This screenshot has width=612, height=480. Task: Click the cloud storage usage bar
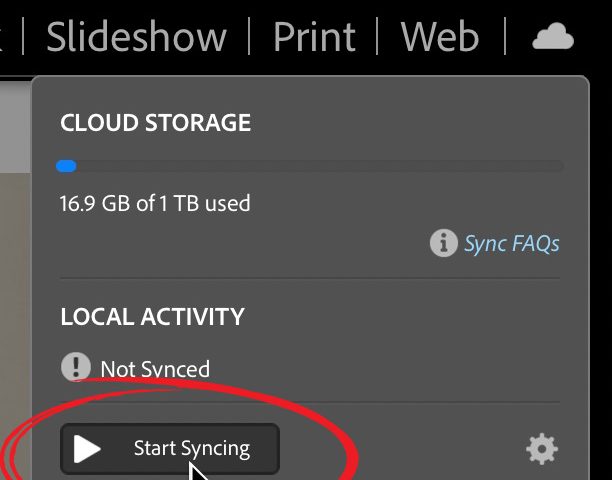click(x=310, y=166)
